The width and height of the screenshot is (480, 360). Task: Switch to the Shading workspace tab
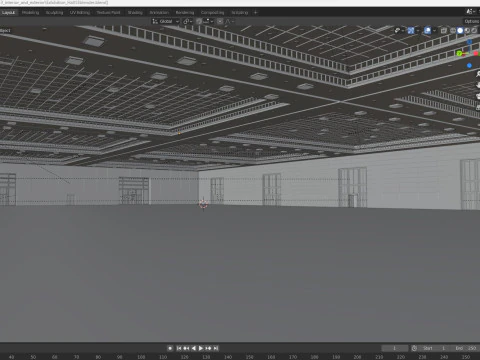coord(135,13)
